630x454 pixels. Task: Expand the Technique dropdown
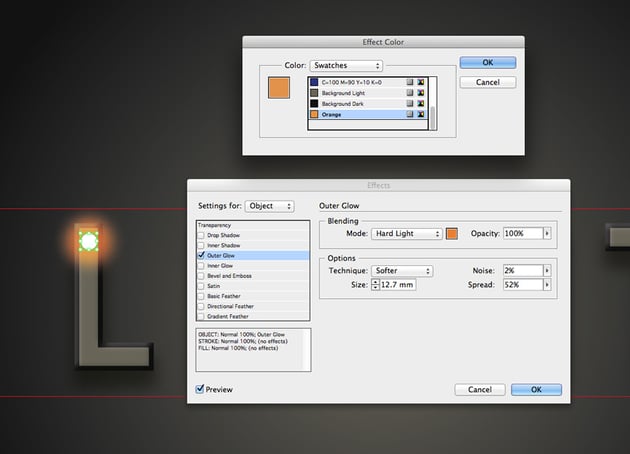click(x=401, y=270)
